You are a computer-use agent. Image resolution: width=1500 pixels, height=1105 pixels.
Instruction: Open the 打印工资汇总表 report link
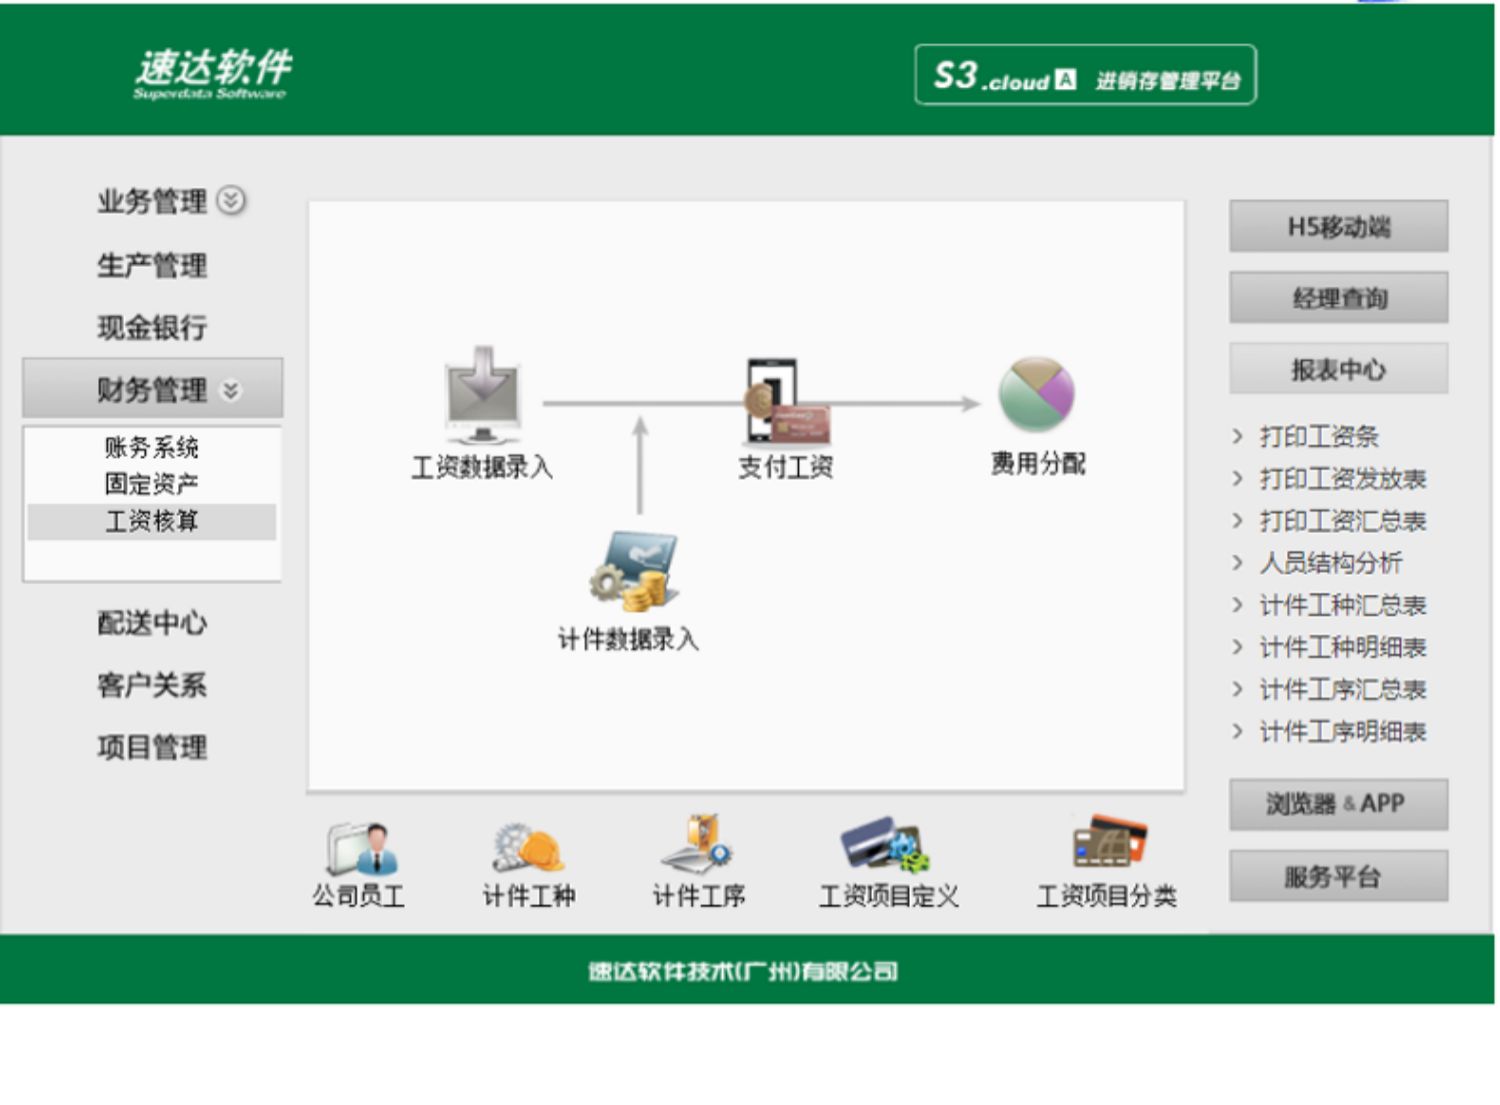point(1343,520)
